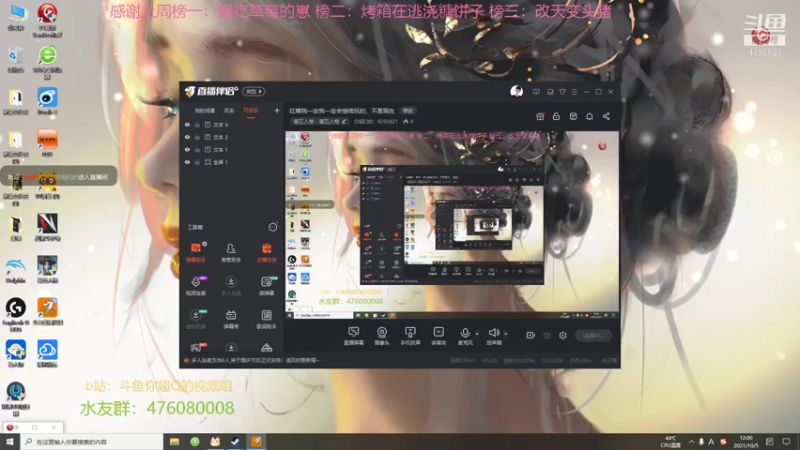This screenshot has width=800, height=450.
Task: Open the layout box icon beside the bell
Action: [x=573, y=116]
